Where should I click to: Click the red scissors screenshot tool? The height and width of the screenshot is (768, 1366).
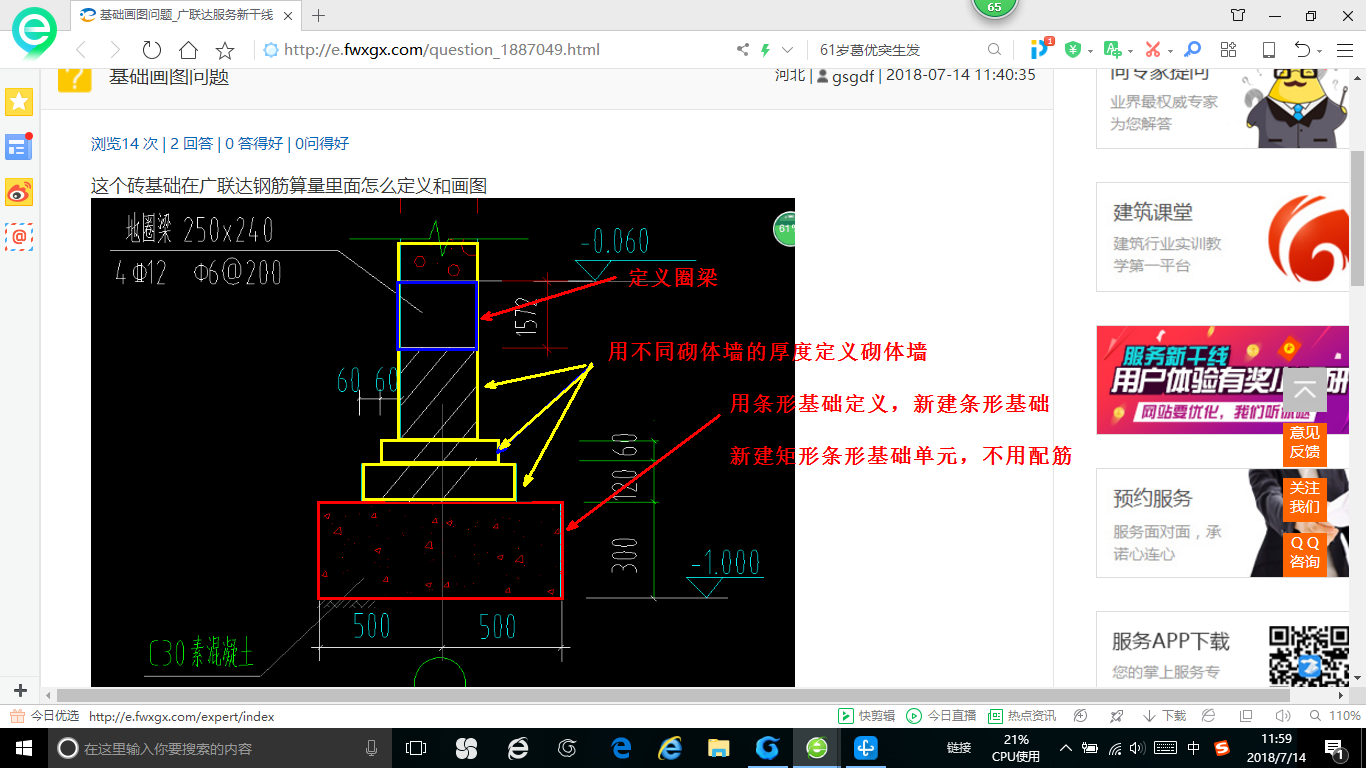[1153, 49]
